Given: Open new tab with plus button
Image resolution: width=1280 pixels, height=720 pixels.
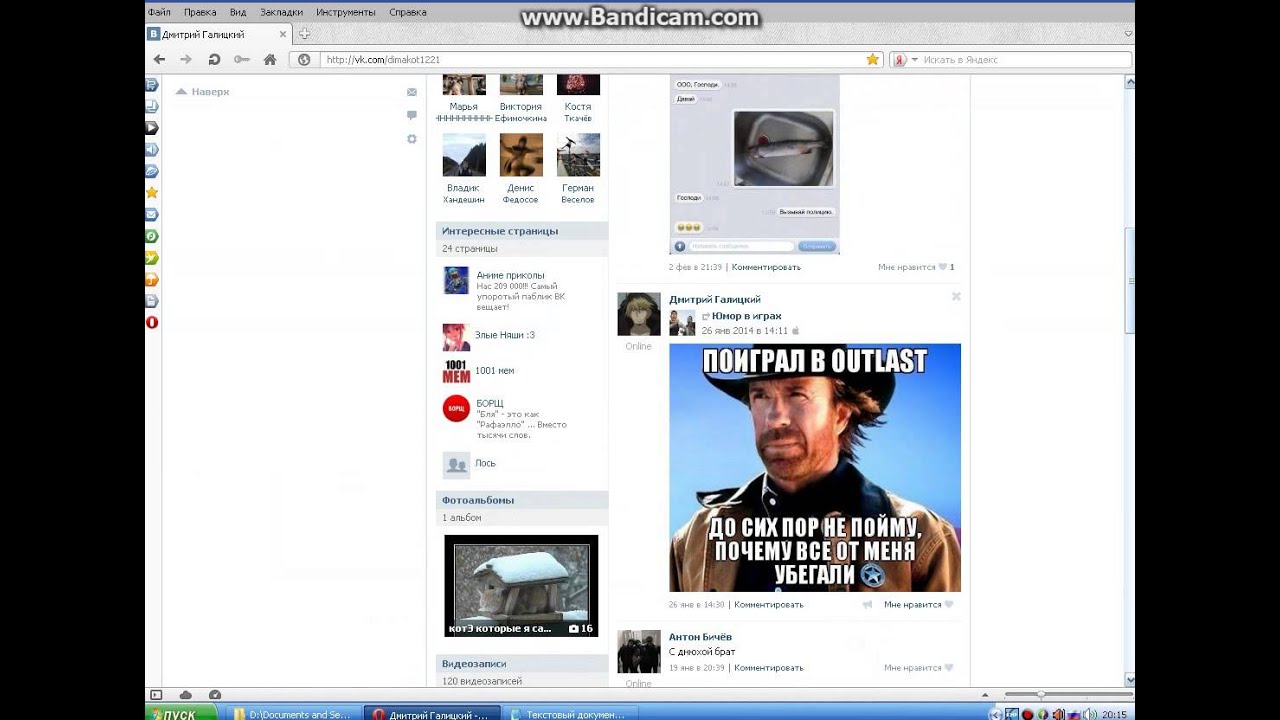Looking at the screenshot, I should pos(304,34).
